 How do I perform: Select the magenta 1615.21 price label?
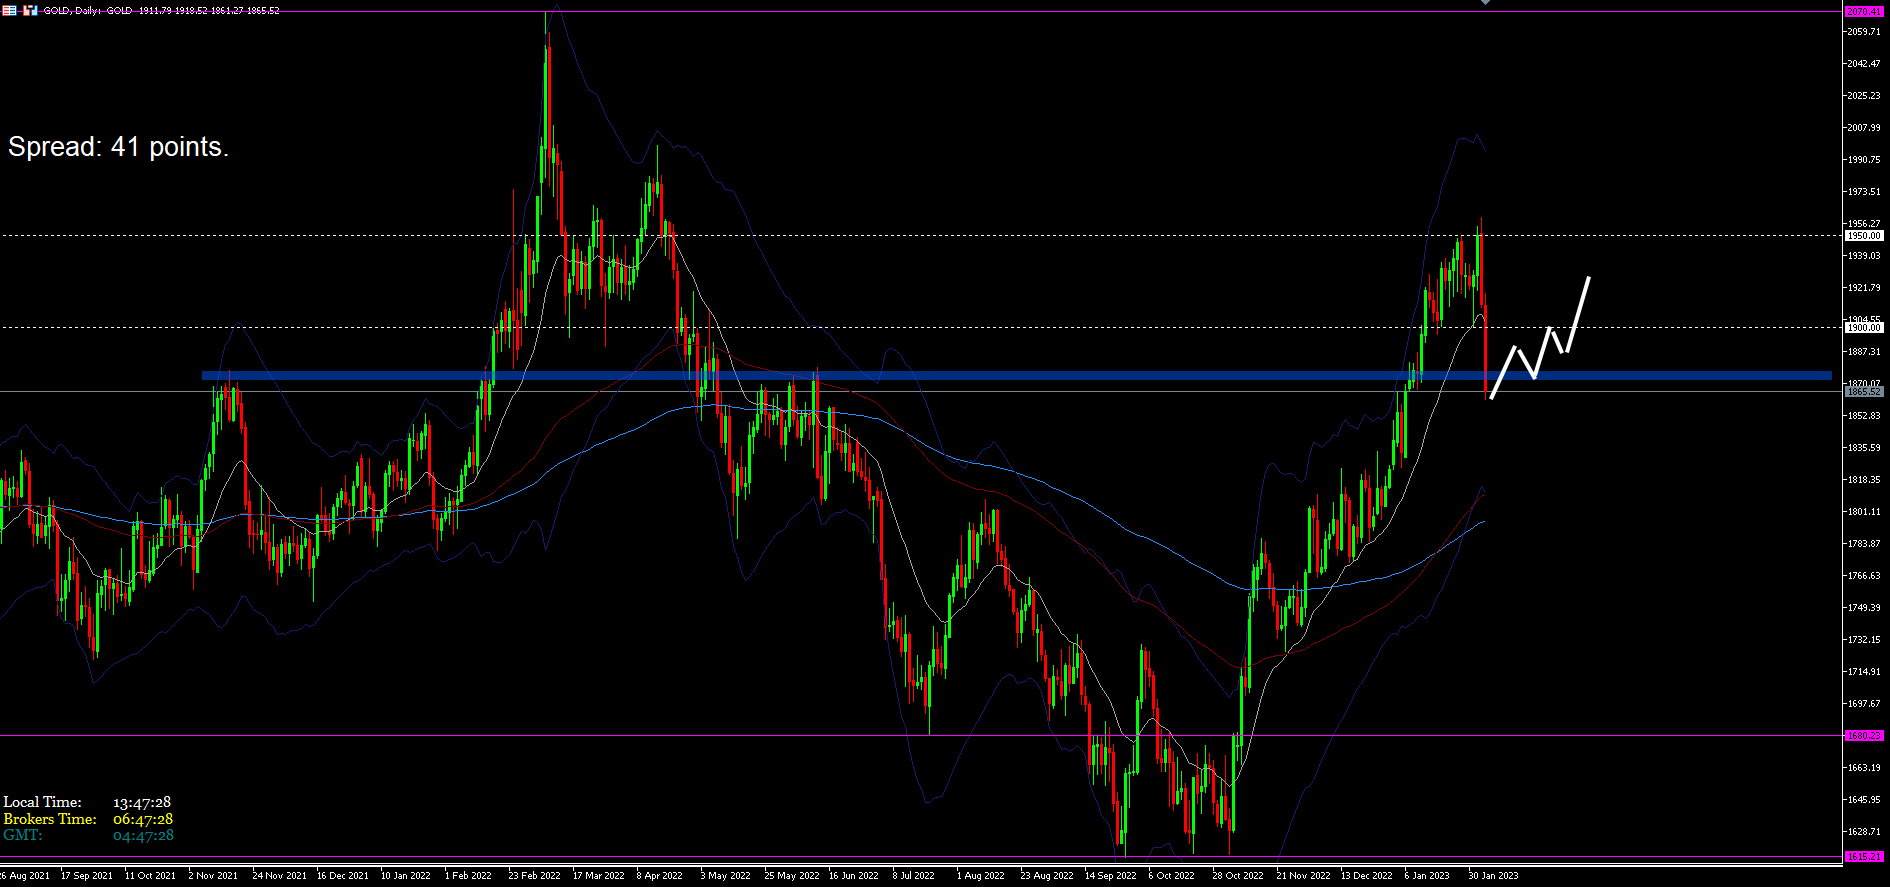(1864, 857)
